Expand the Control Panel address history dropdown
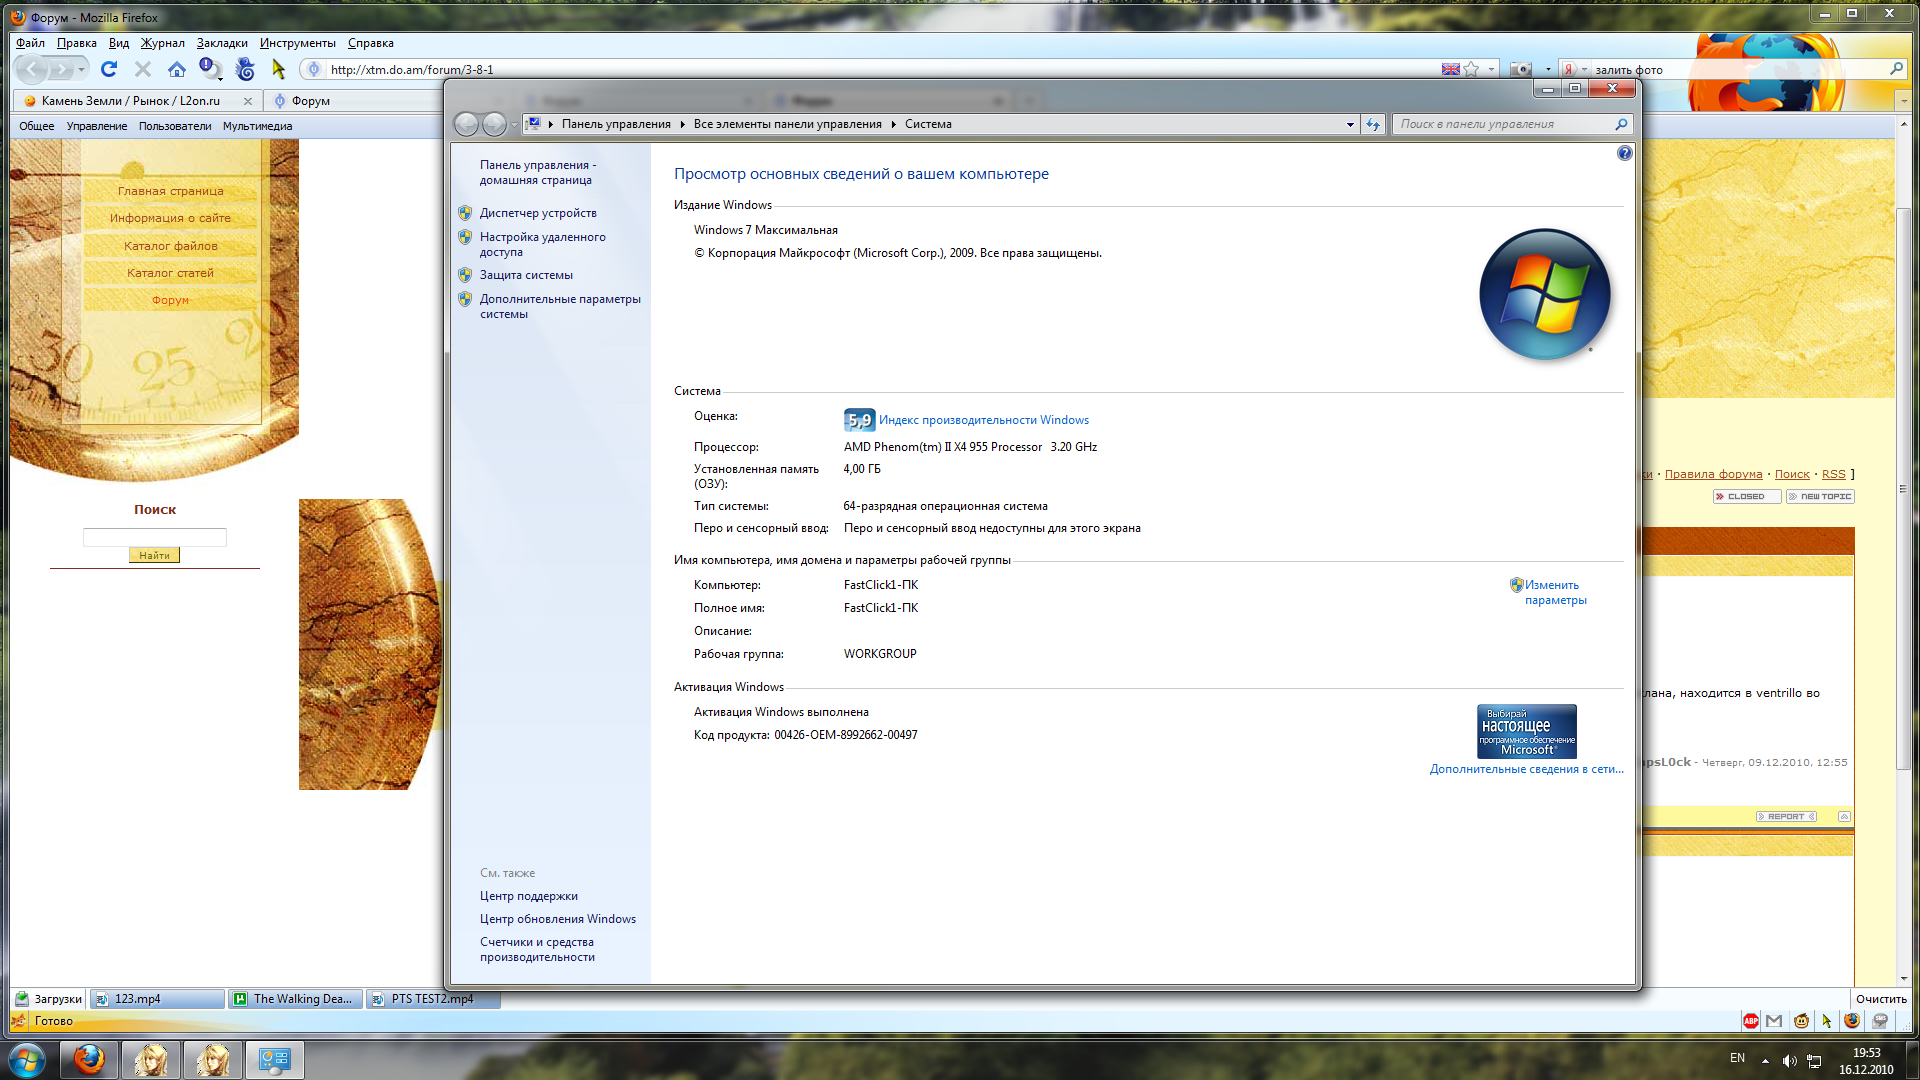Screen dimensions: 1920x1080 pos(1350,124)
